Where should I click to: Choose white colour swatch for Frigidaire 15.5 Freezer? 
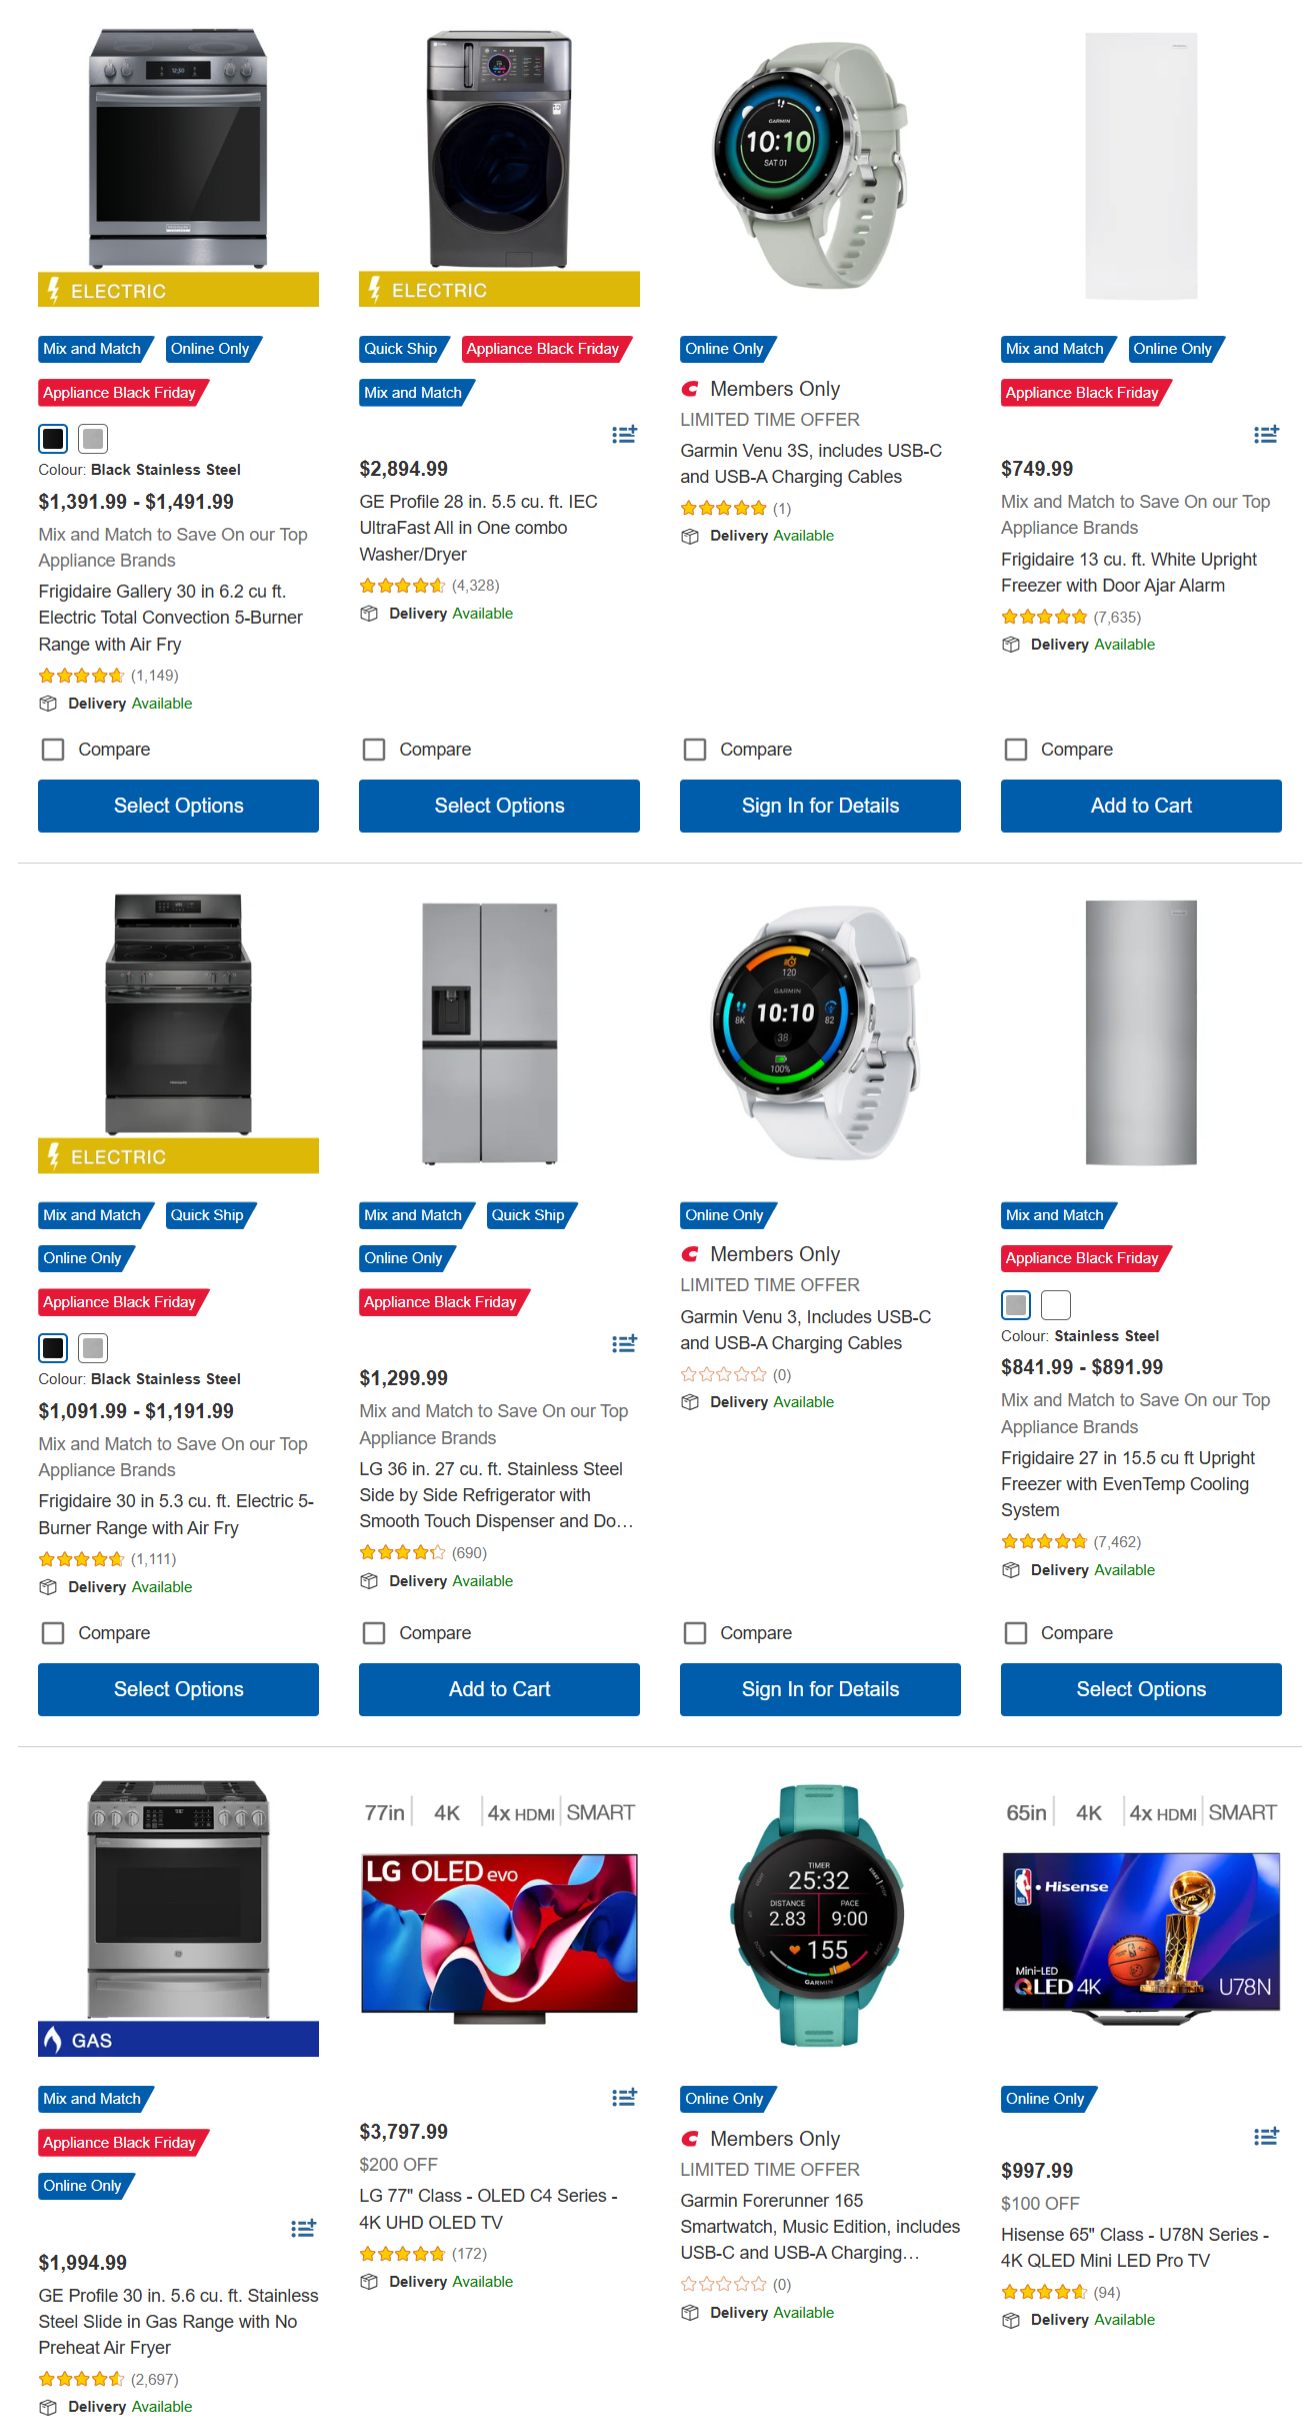(x=1056, y=1305)
